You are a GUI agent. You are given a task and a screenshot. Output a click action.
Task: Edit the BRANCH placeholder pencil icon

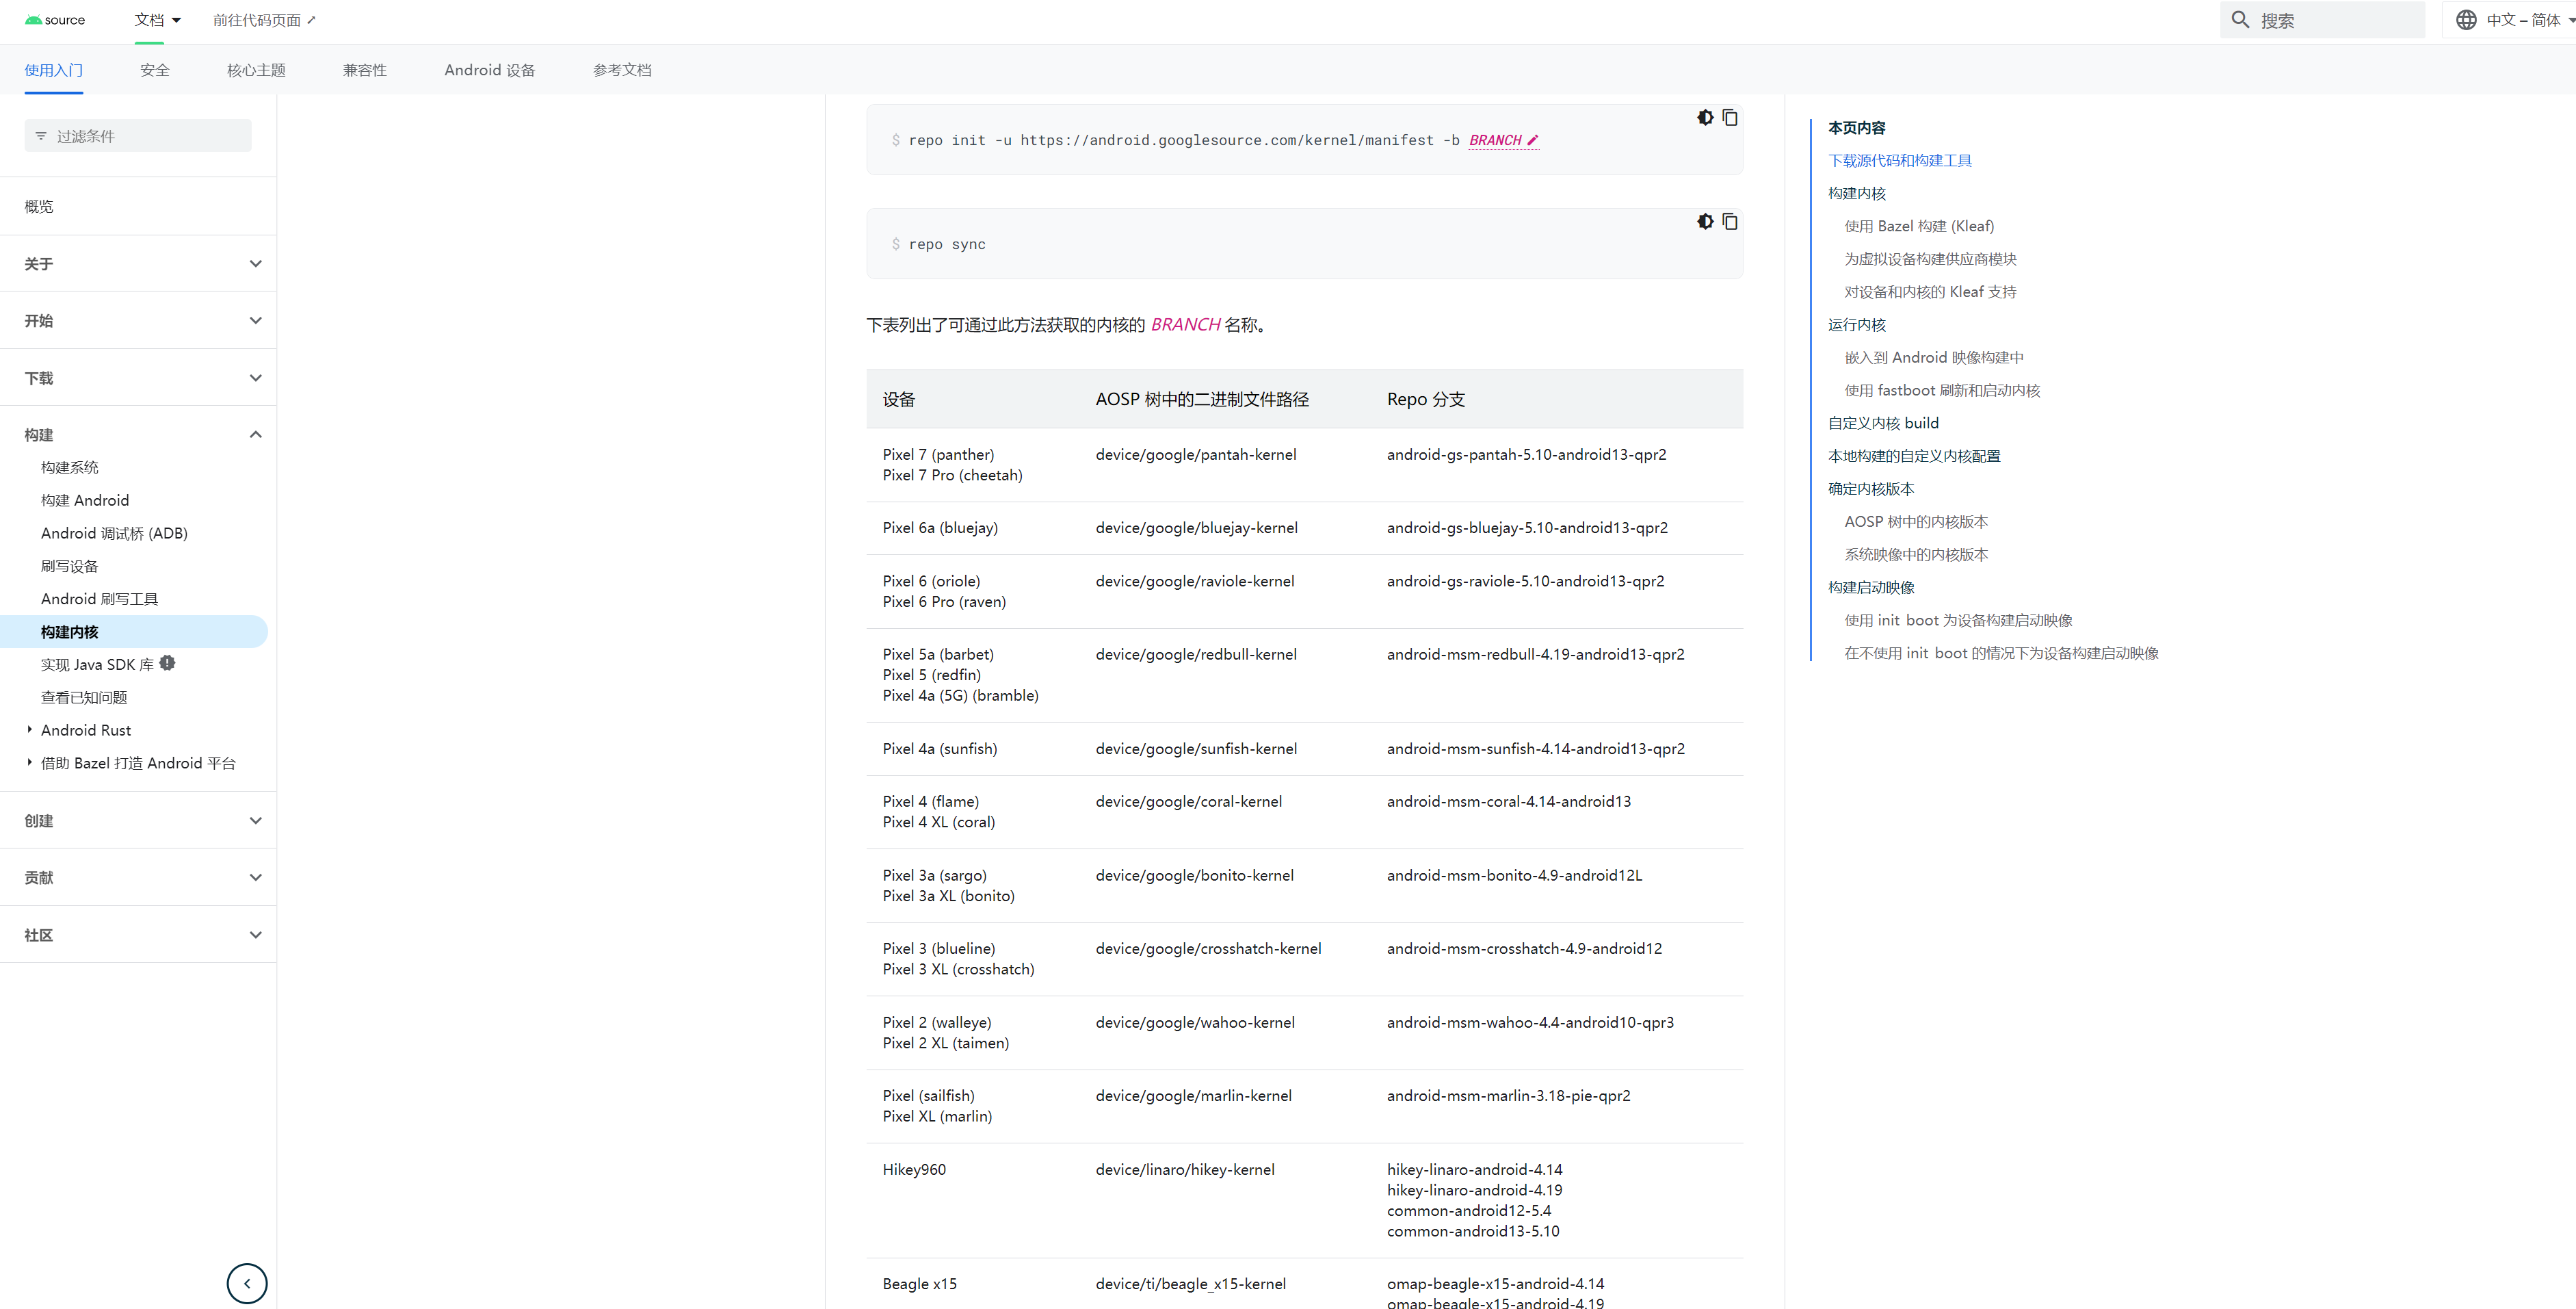point(1532,140)
